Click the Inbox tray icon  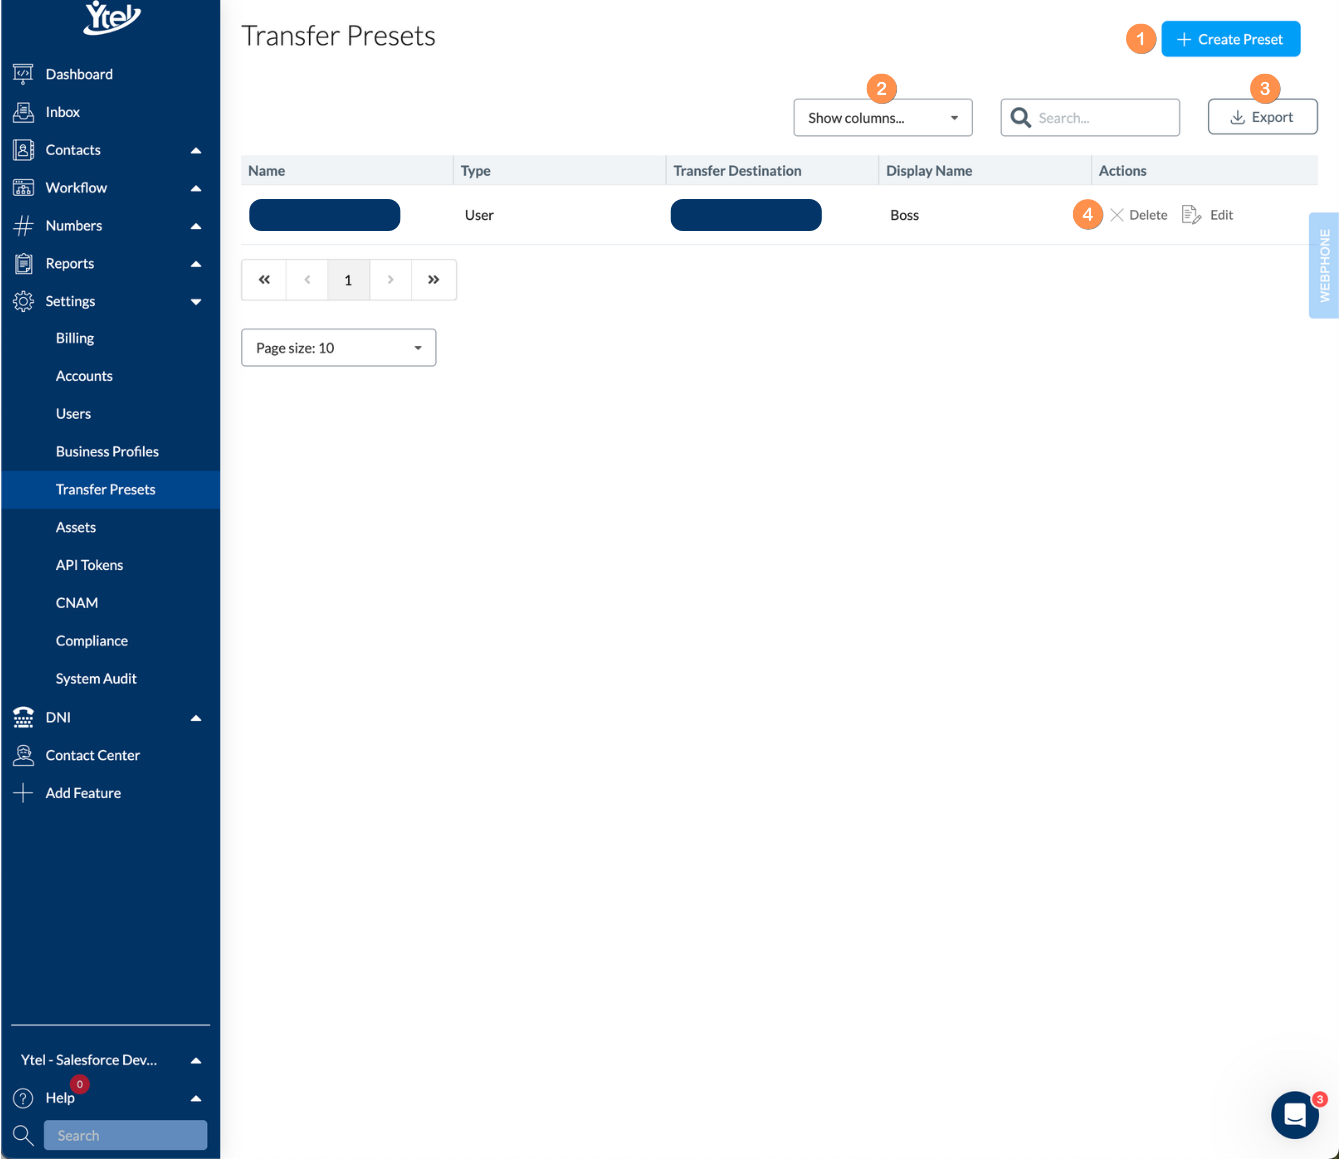pos(23,111)
